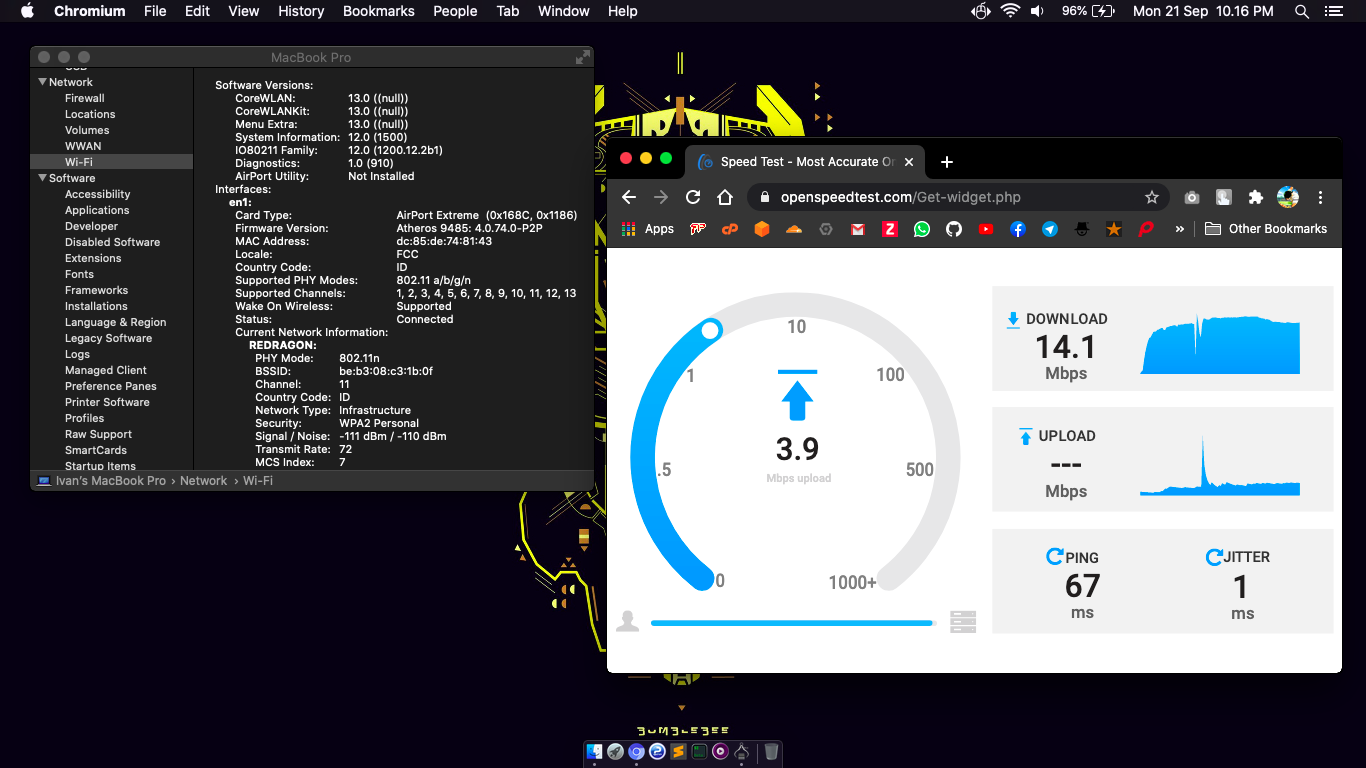
Task: Open the File menu
Action: click(155, 11)
